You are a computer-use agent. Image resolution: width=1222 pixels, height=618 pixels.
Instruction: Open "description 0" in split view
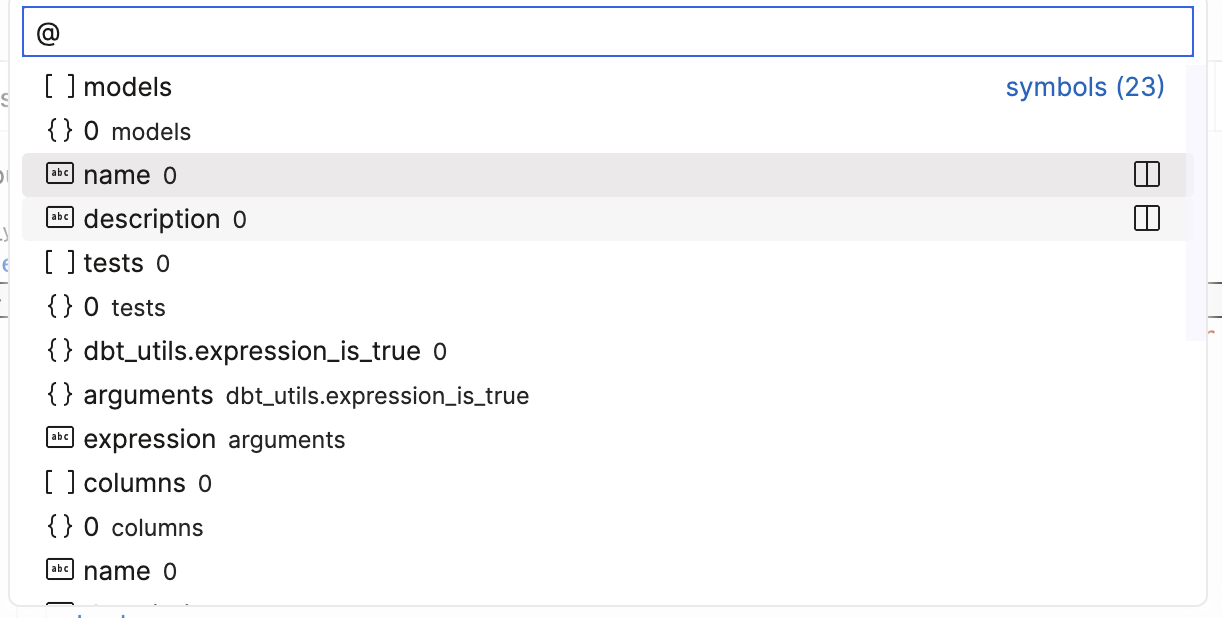pos(1146,218)
